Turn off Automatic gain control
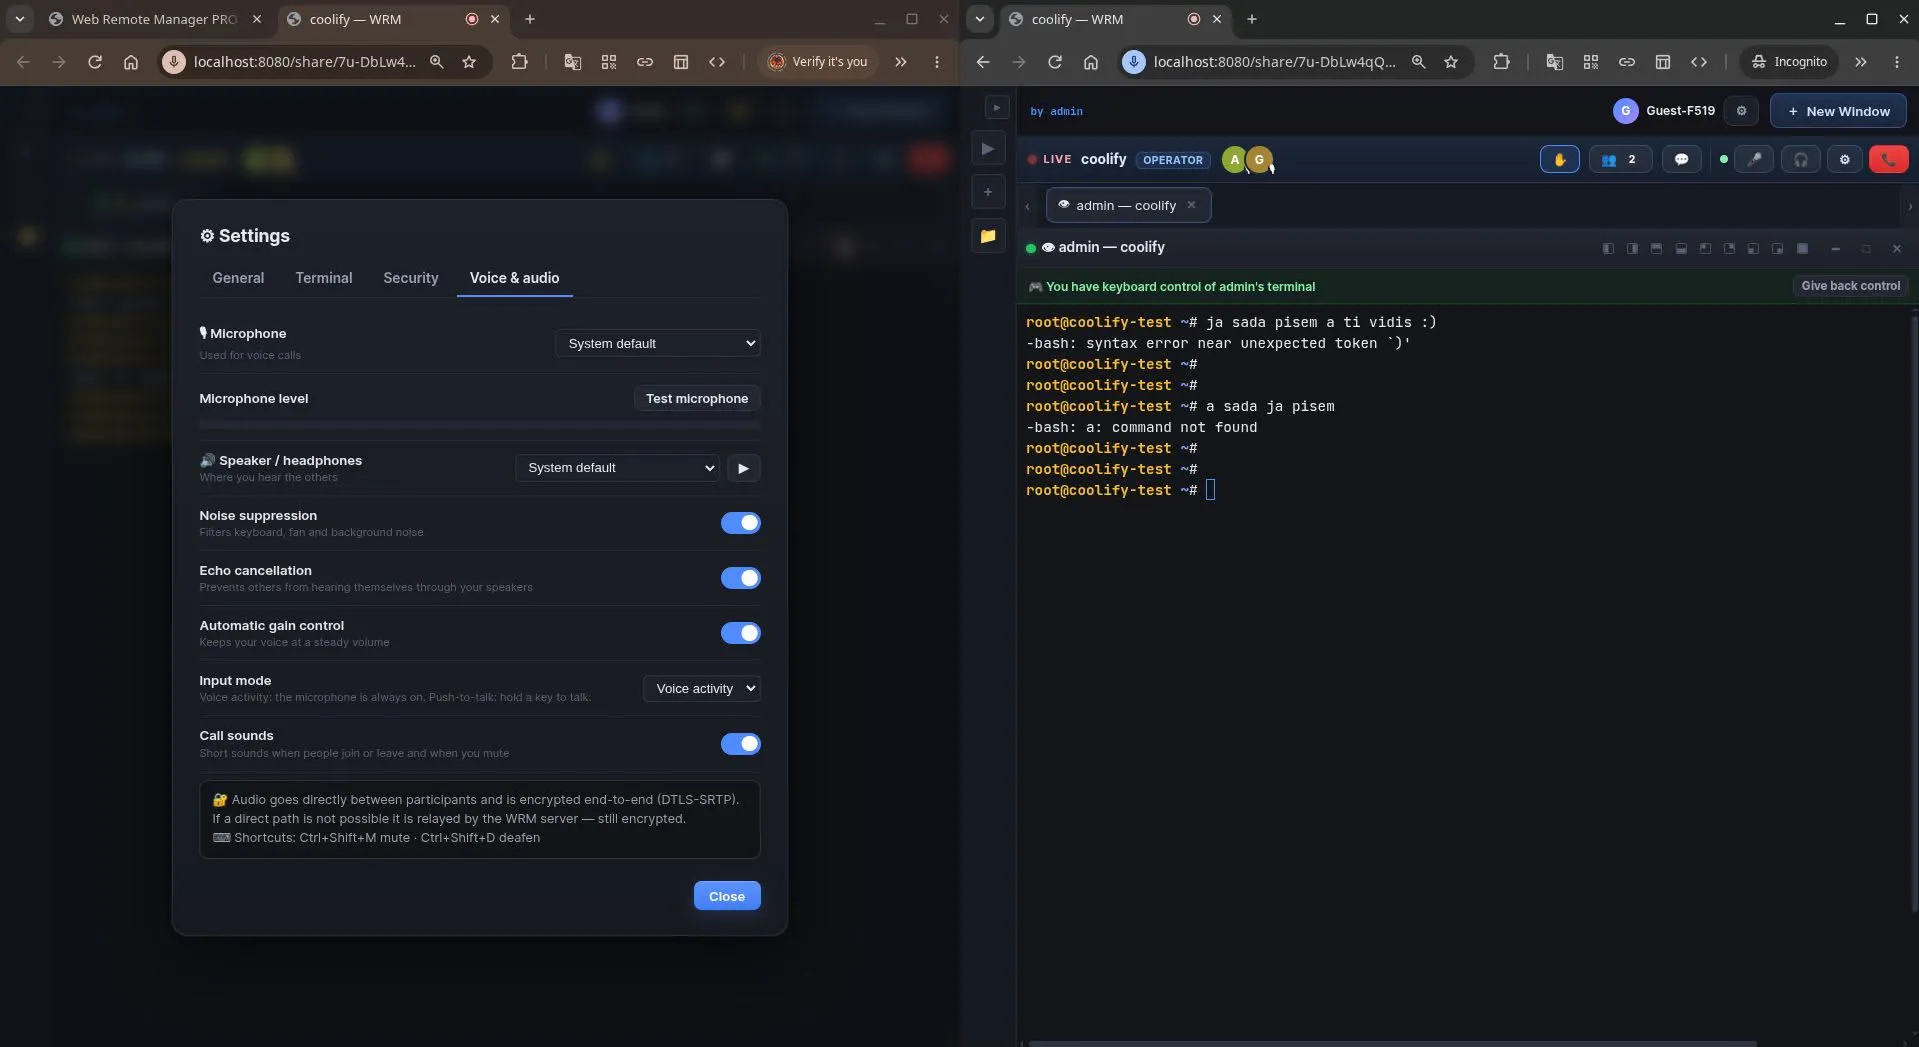This screenshot has width=1919, height=1047. 740,633
